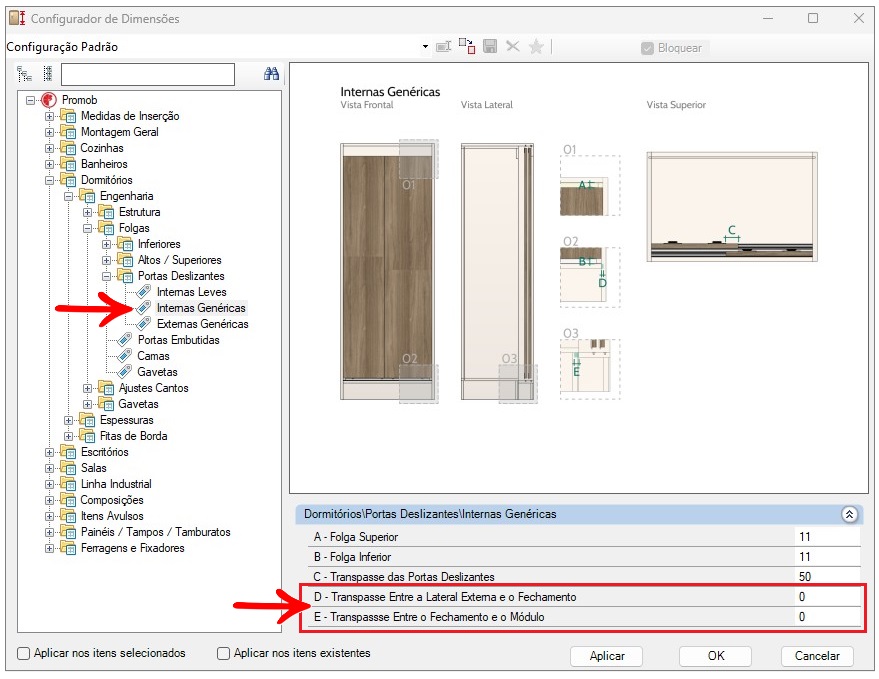Click the delete (X) toolbar icon

513,47
